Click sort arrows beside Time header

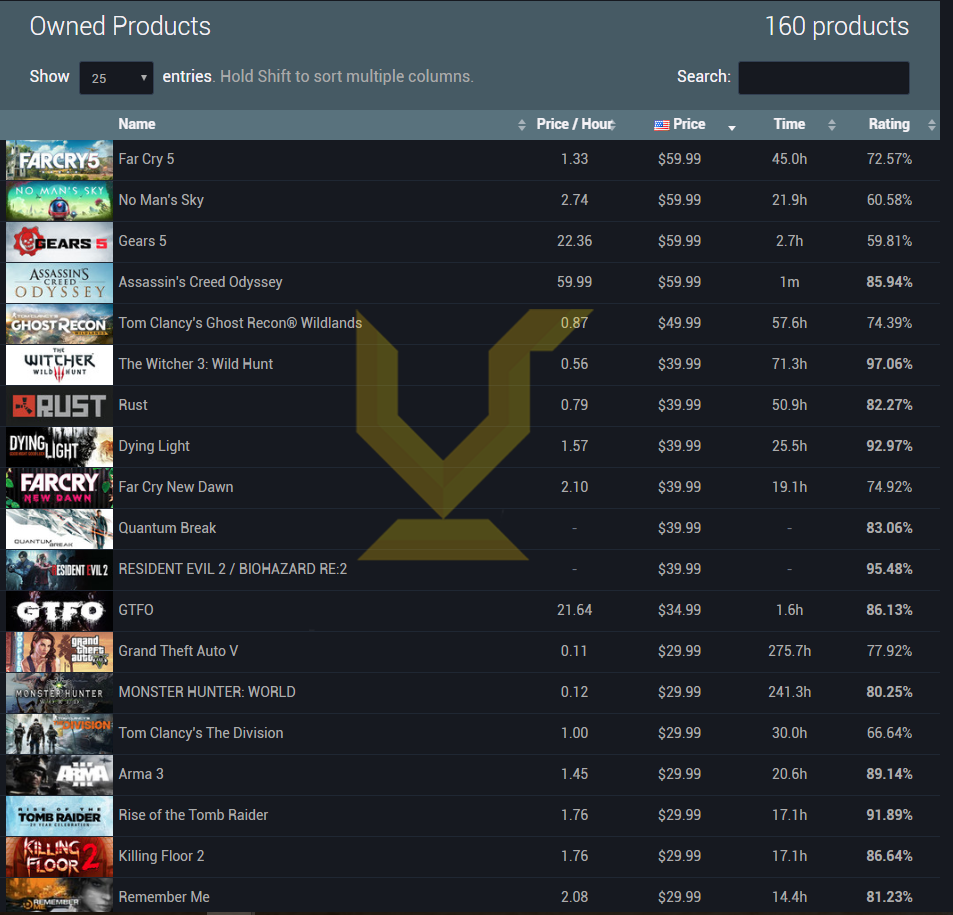tap(831, 125)
